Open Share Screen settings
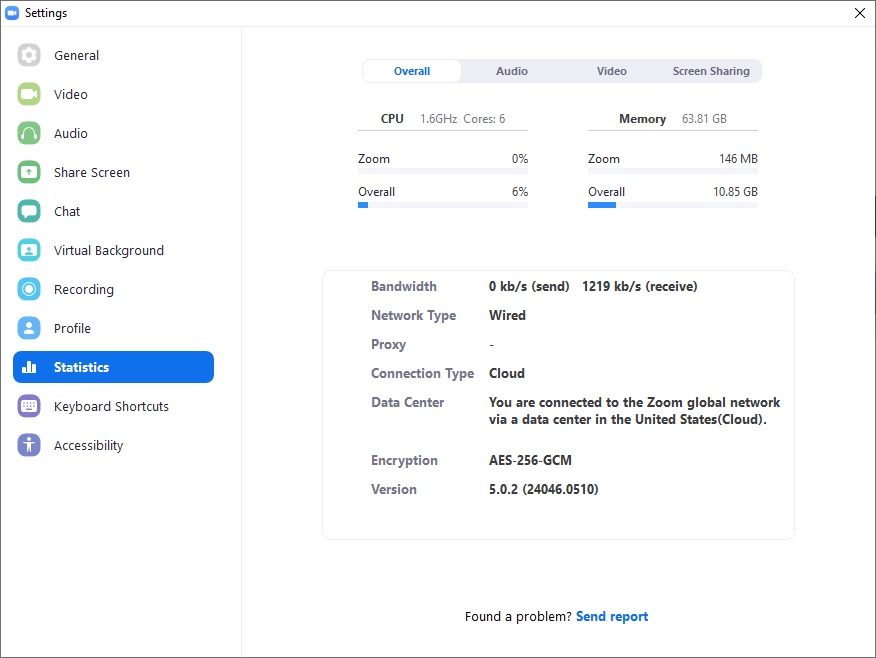This screenshot has width=876, height=658. [x=113, y=172]
